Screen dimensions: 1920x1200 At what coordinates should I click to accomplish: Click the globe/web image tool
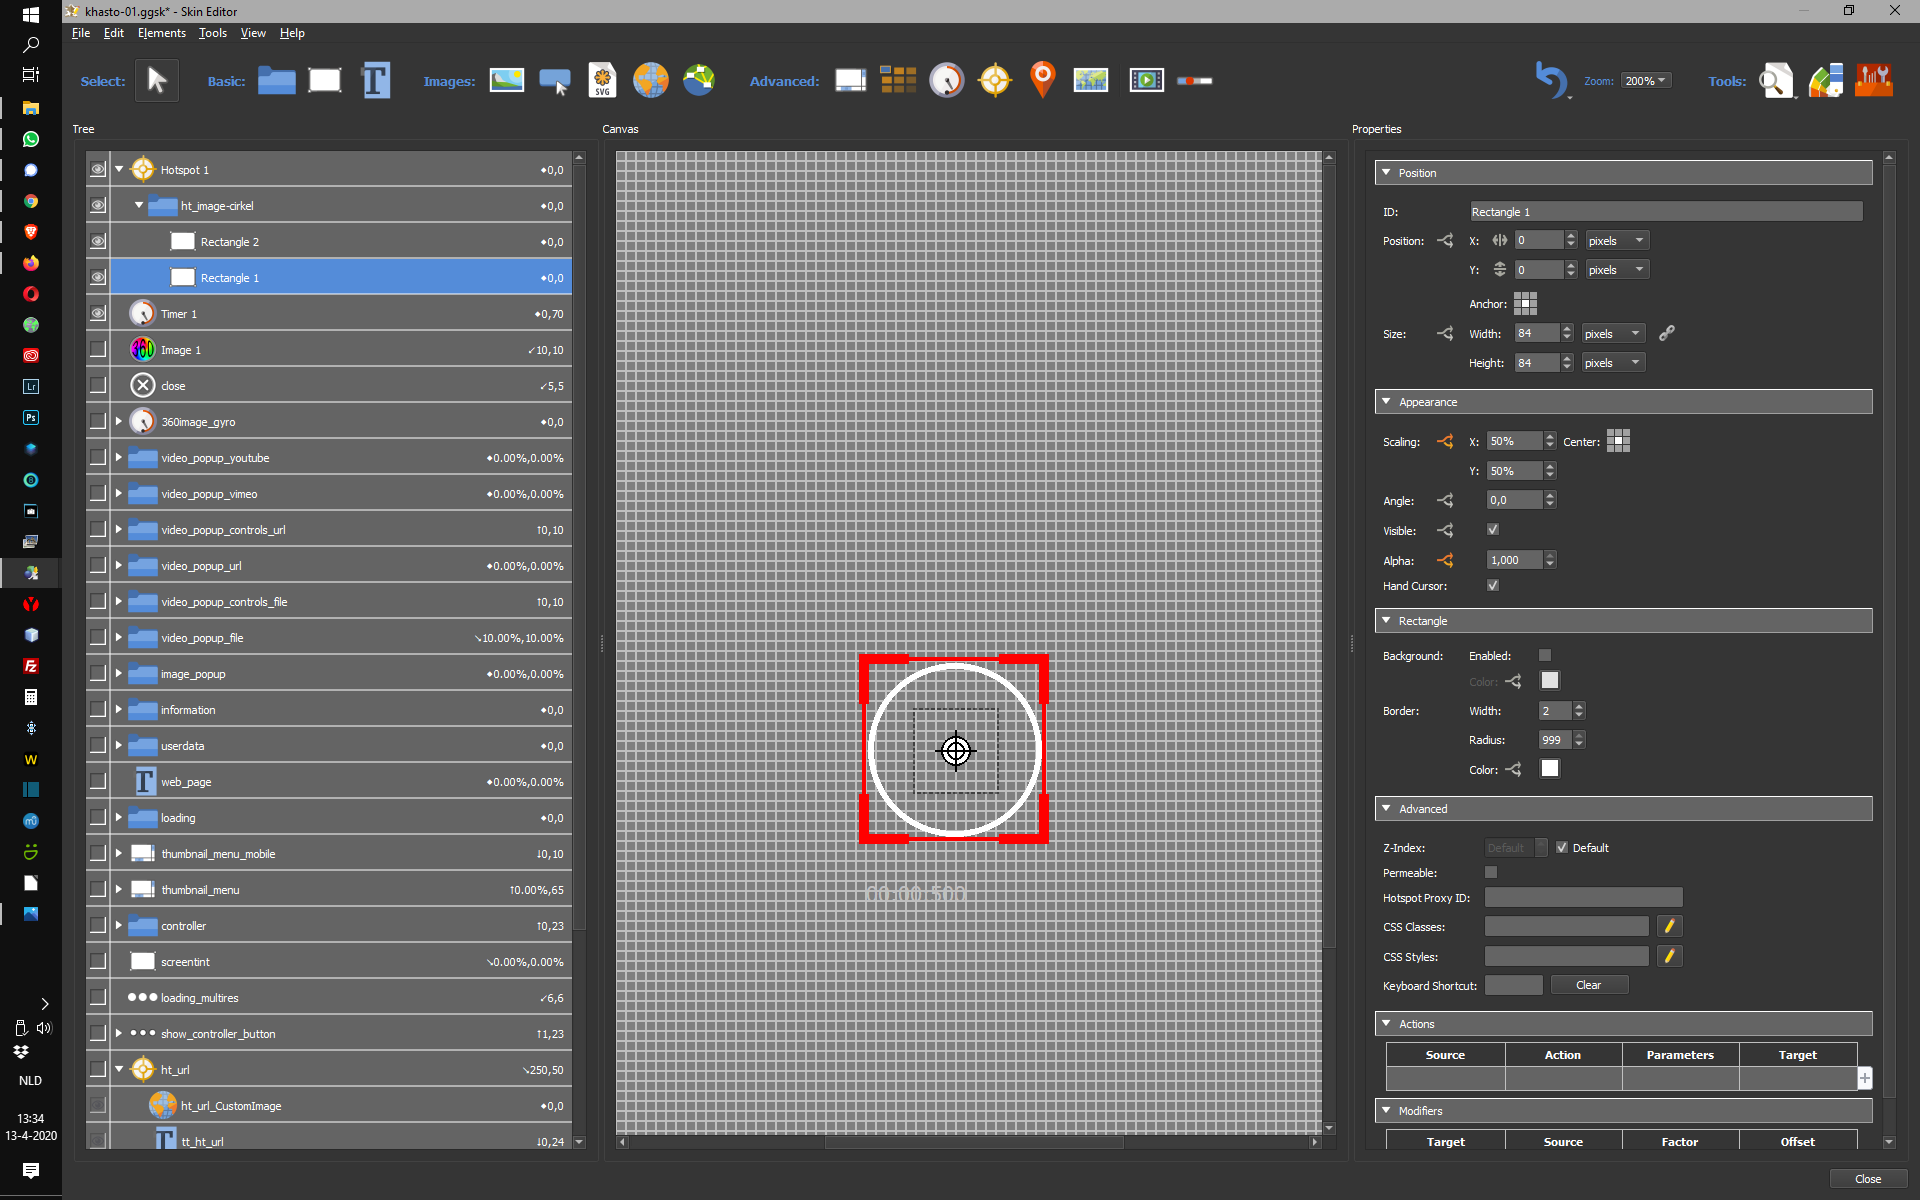pyautogui.click(x=651, y=80)
